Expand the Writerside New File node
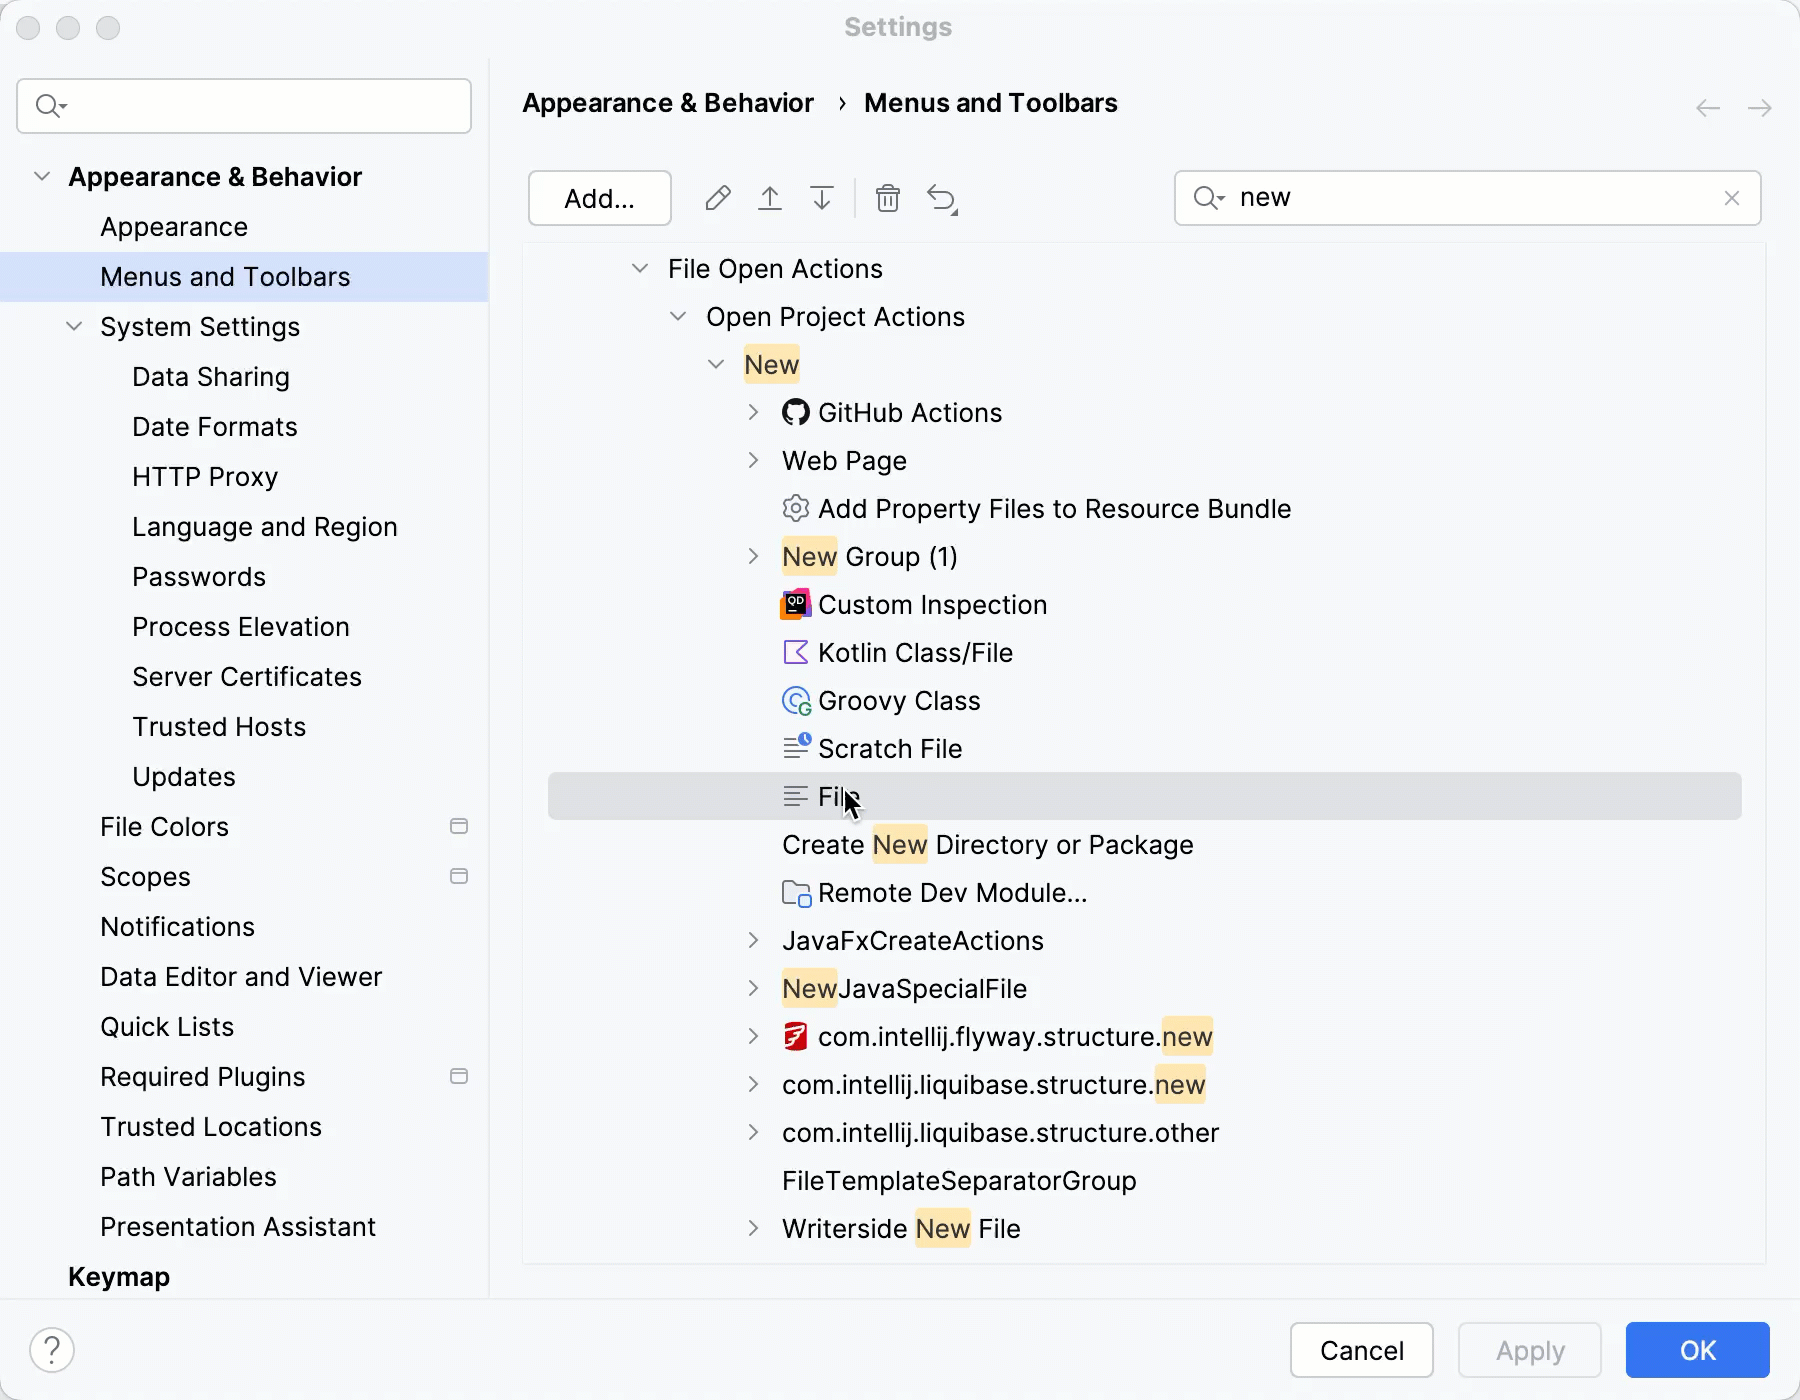 tap(753, 1229)
